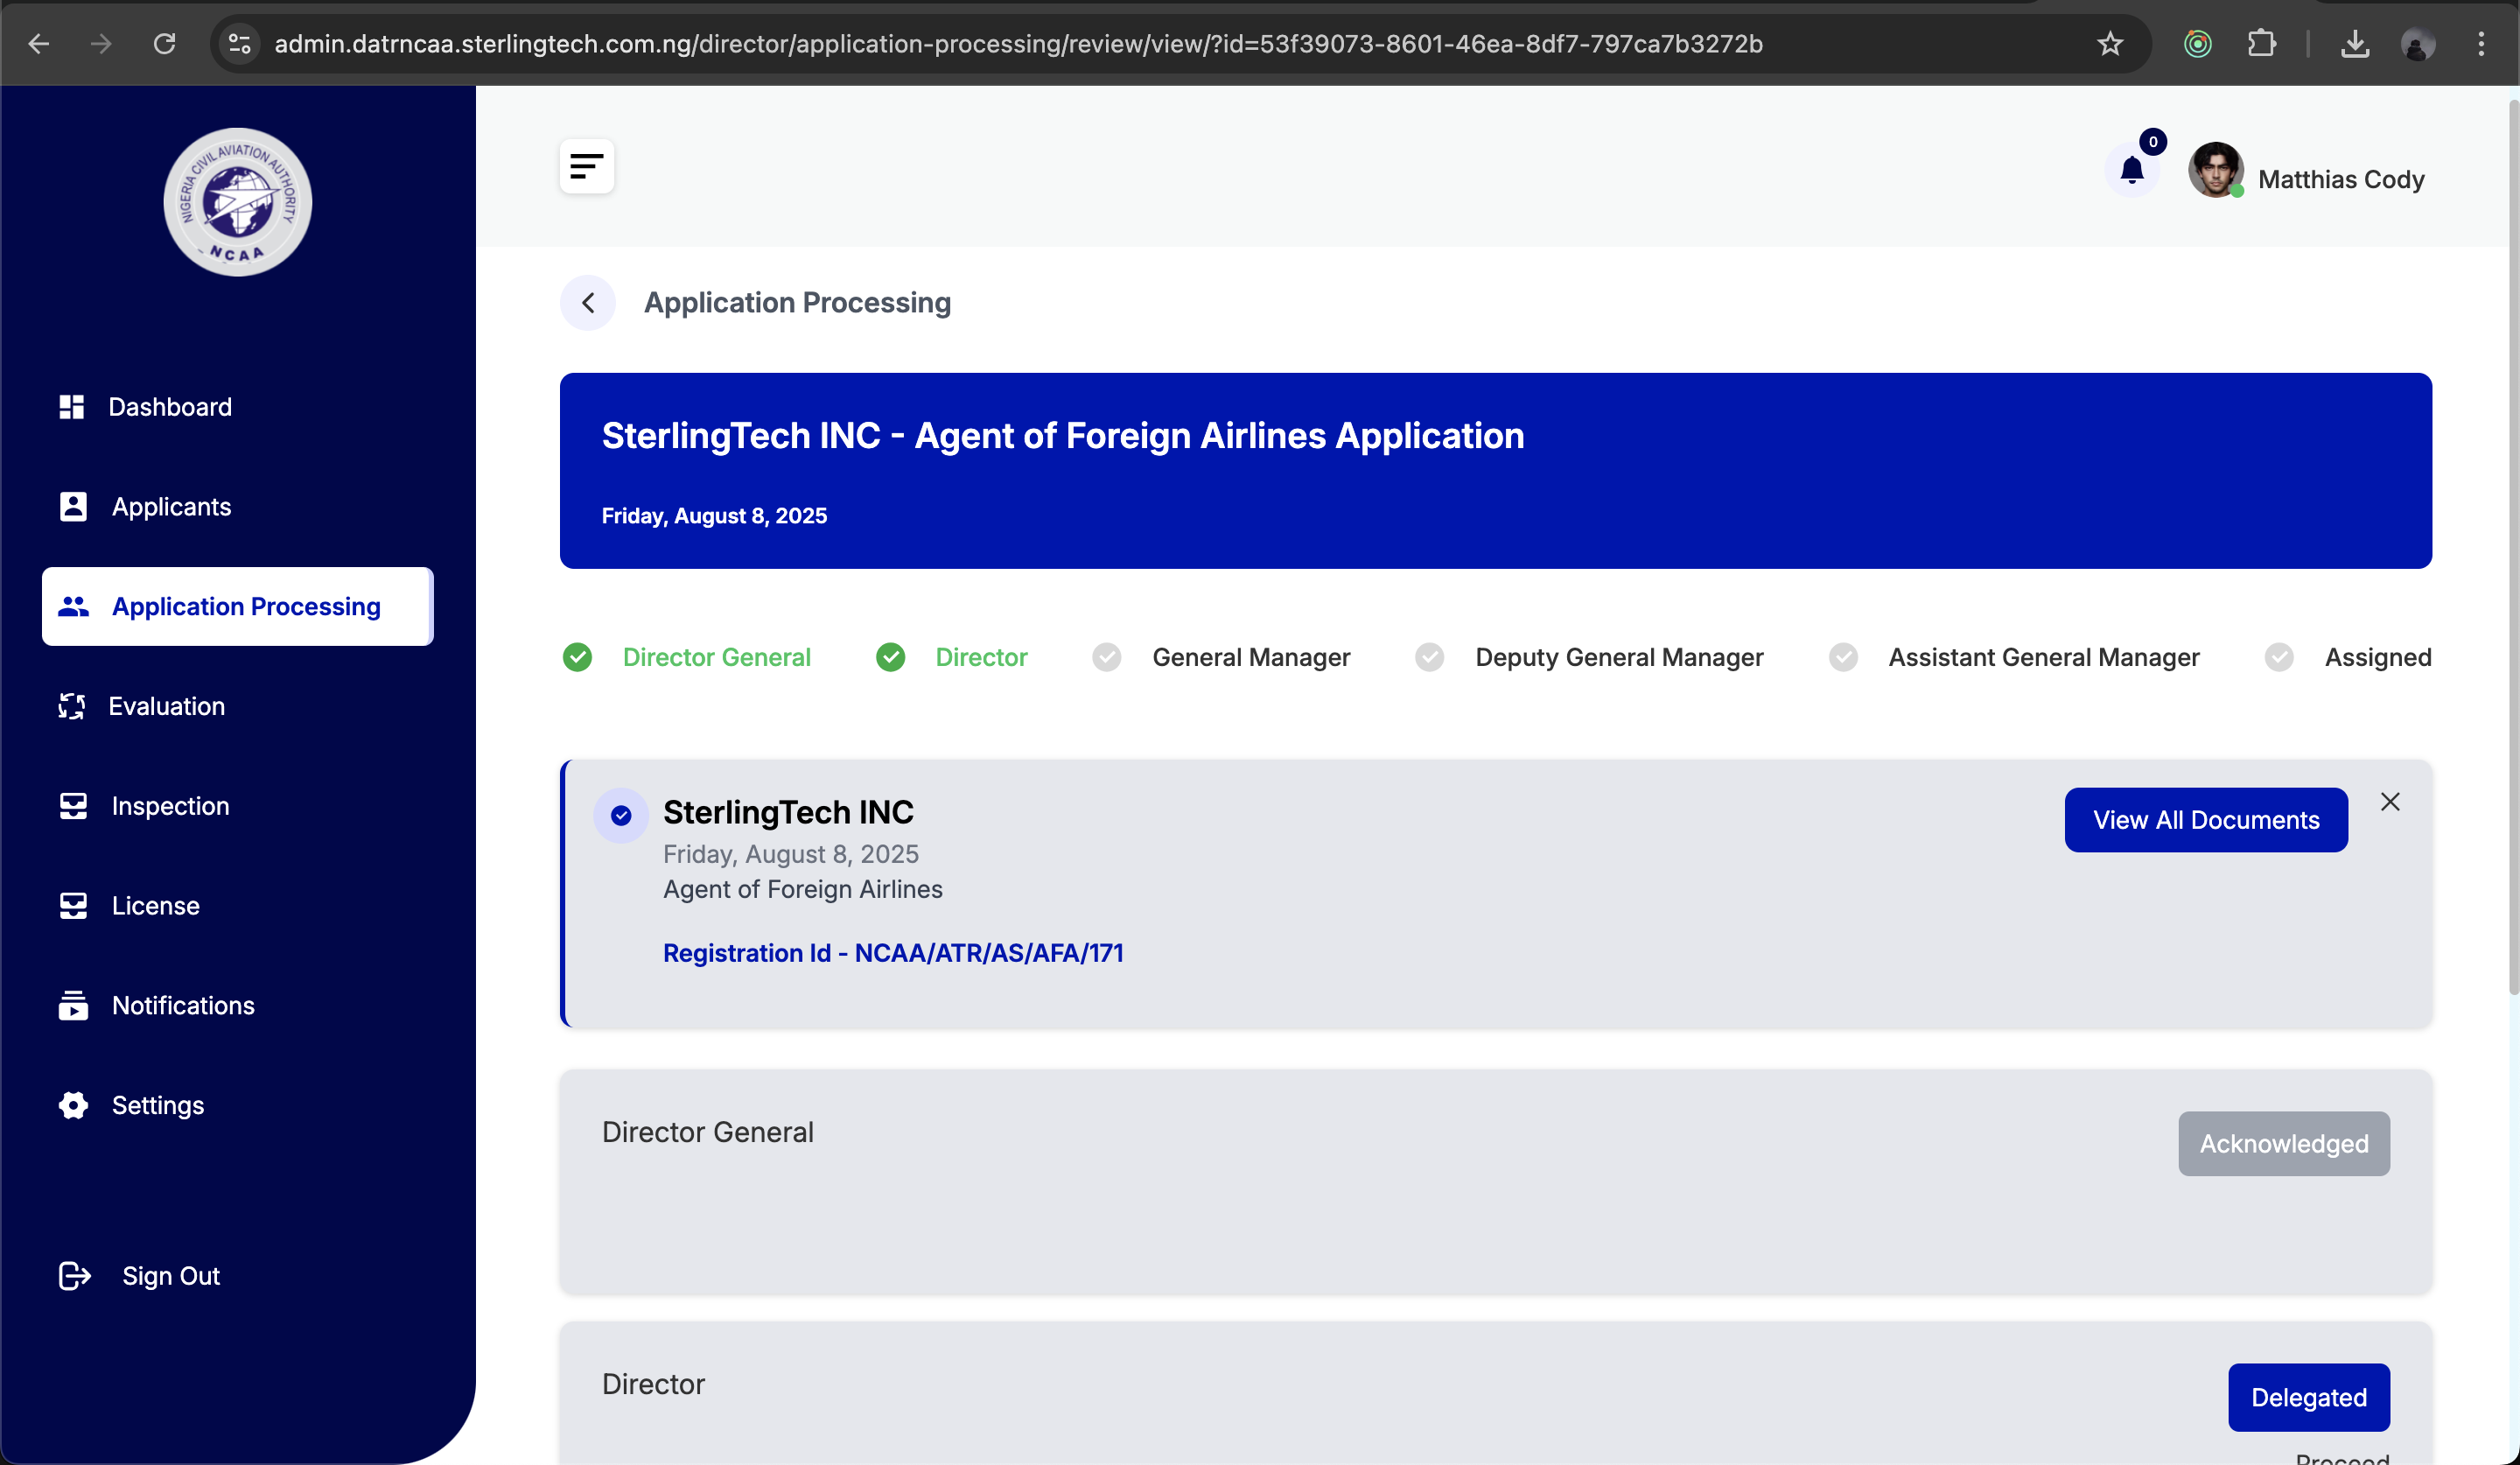Click the green circular extension icon
This screenshot has height=1465, width=2520.
click(x=2198, y=44)
